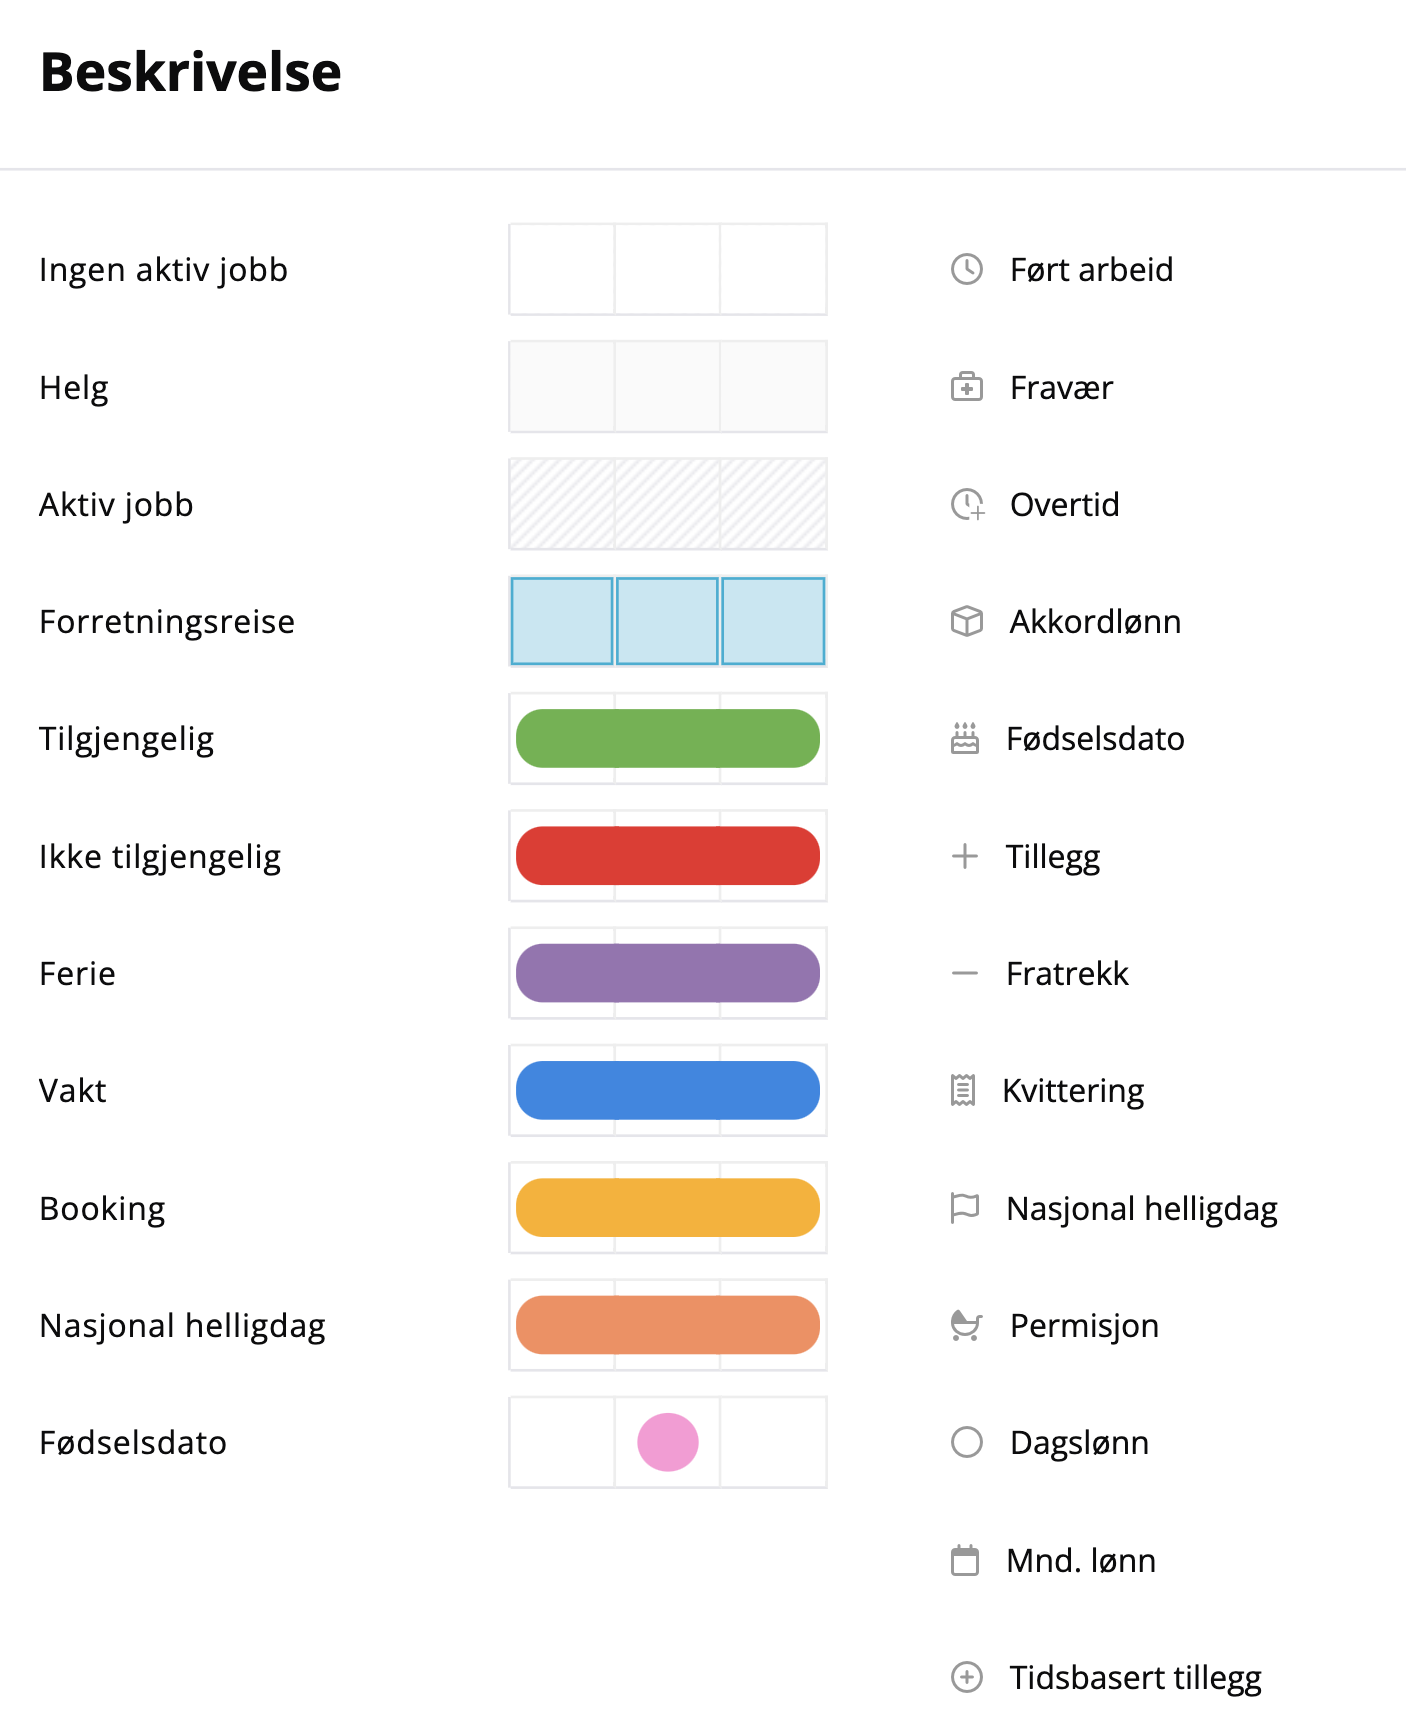Click the box icon for Akkordlønn
Image resolution: width=1406 pixels, height=1736 pixels.
[966, 621]
